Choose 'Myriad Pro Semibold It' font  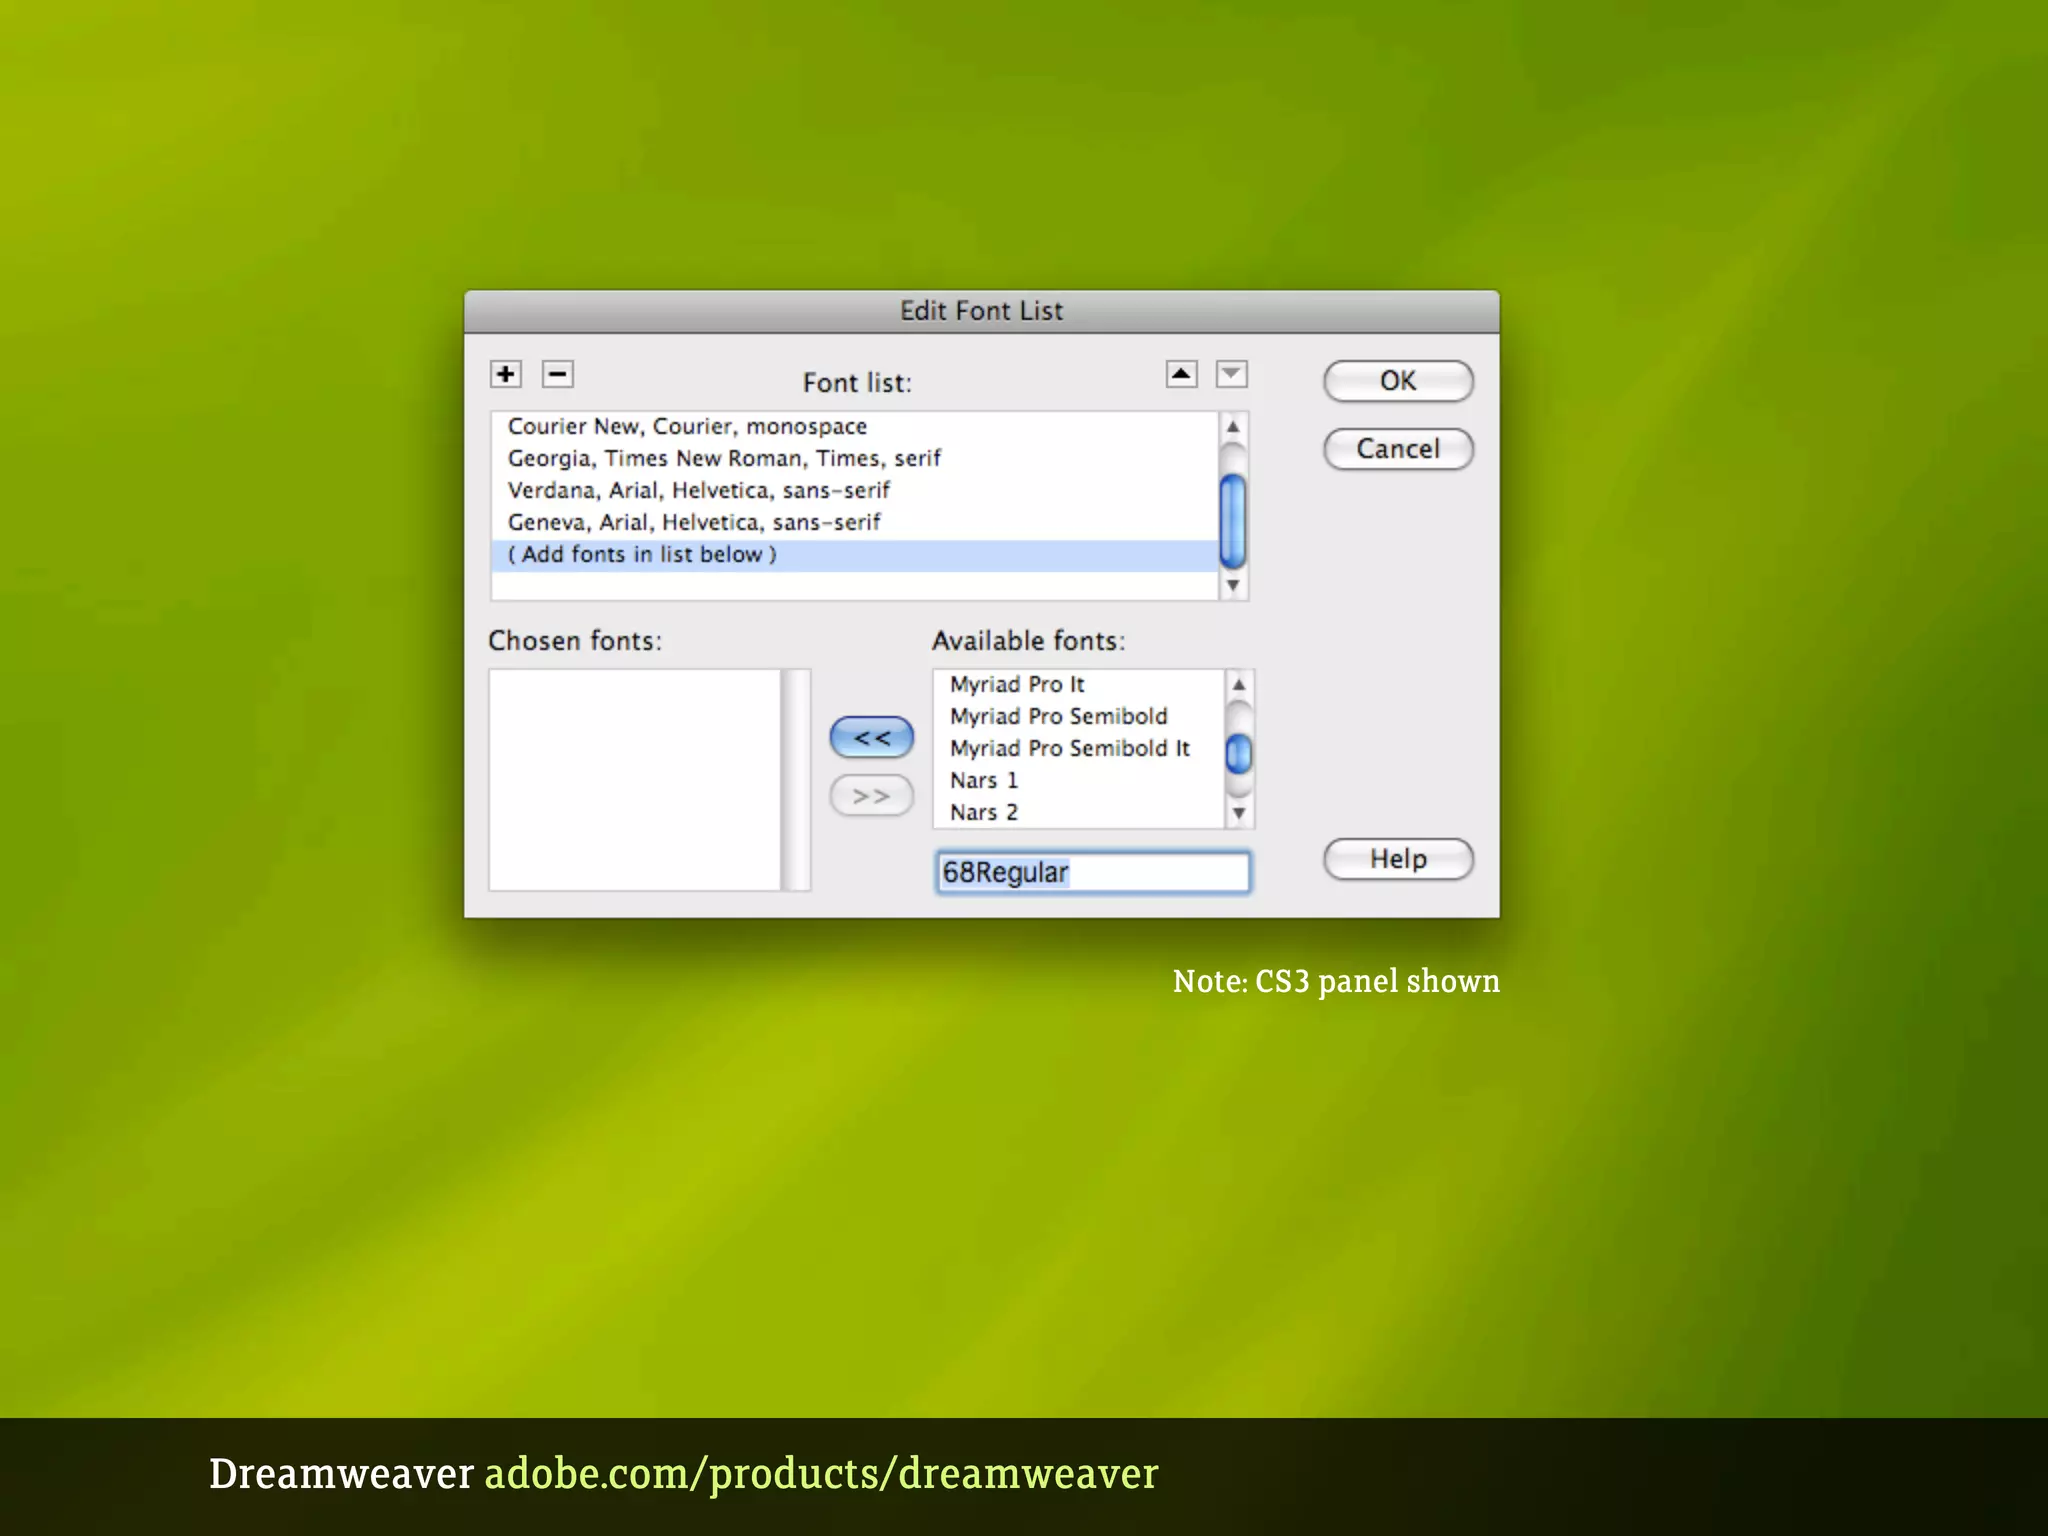1078,748
